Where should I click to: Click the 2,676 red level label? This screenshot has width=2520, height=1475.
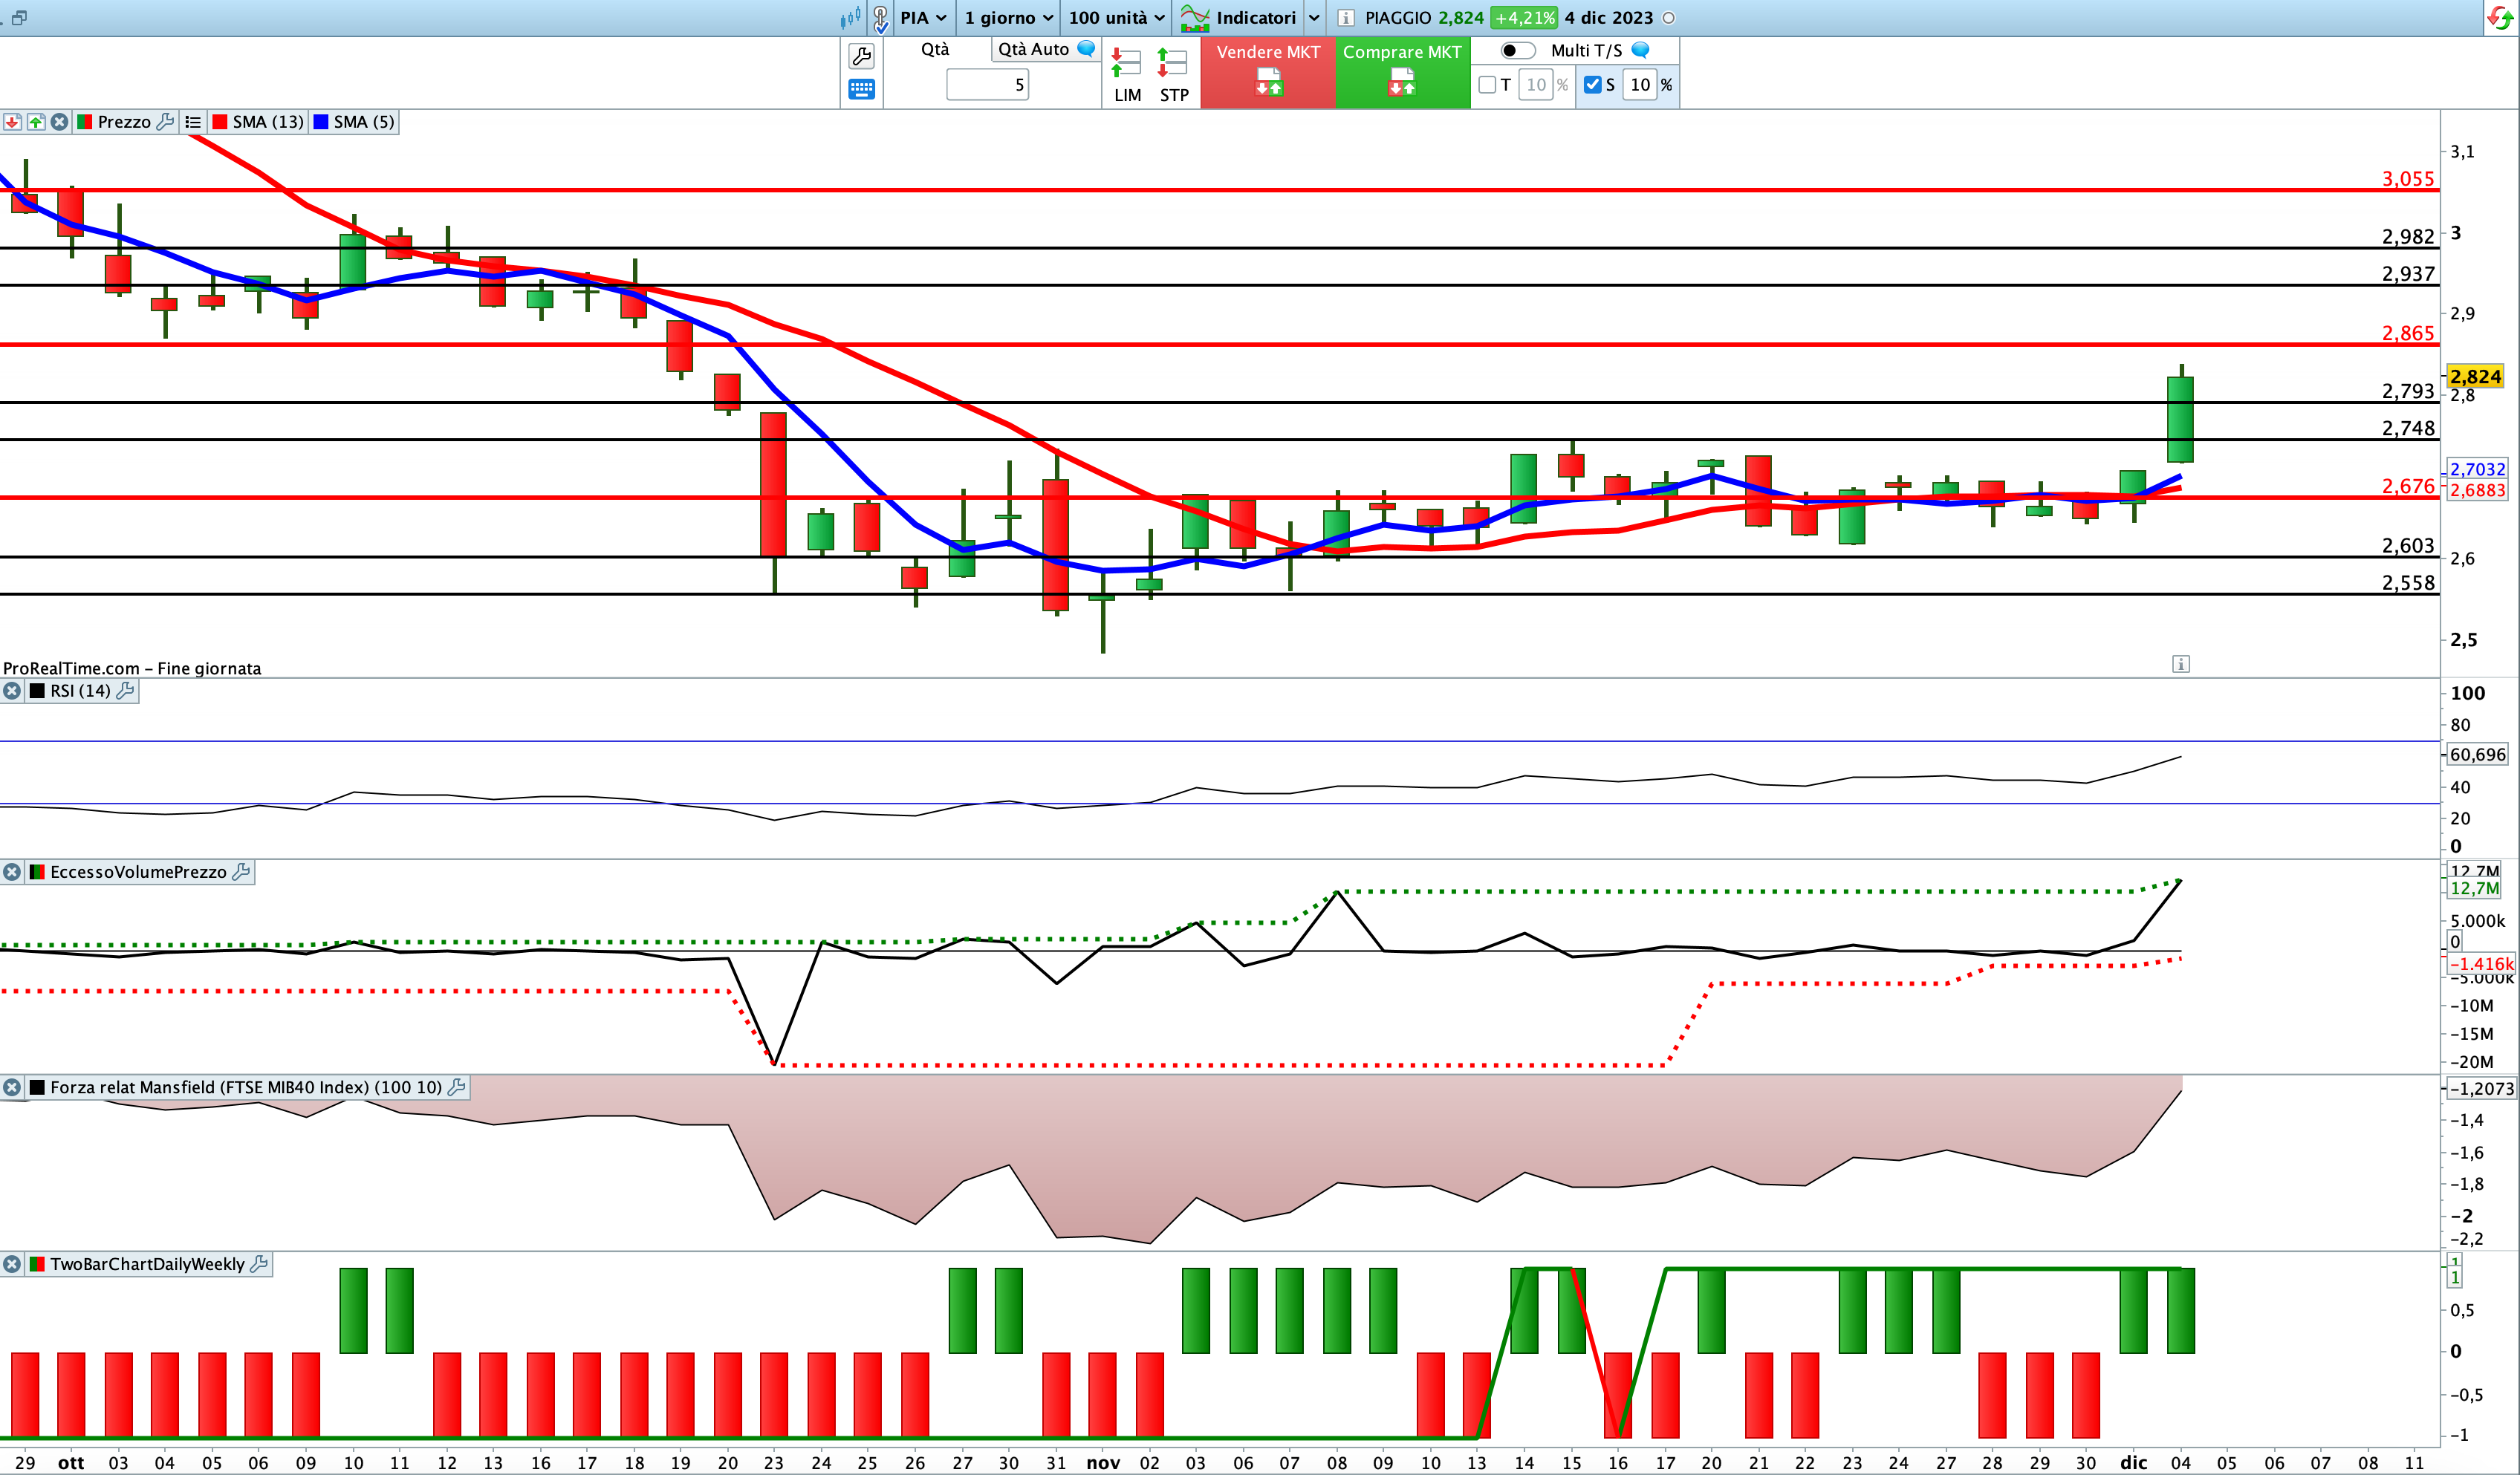pos(2408,486)
